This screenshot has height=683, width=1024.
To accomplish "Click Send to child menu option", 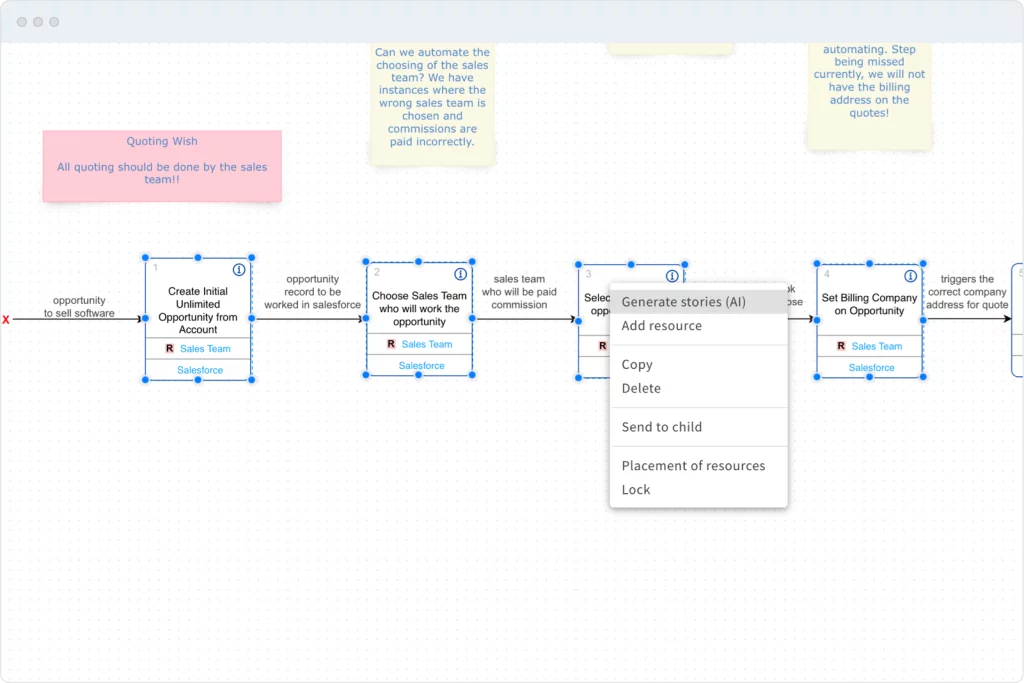I will coord(661,427).
